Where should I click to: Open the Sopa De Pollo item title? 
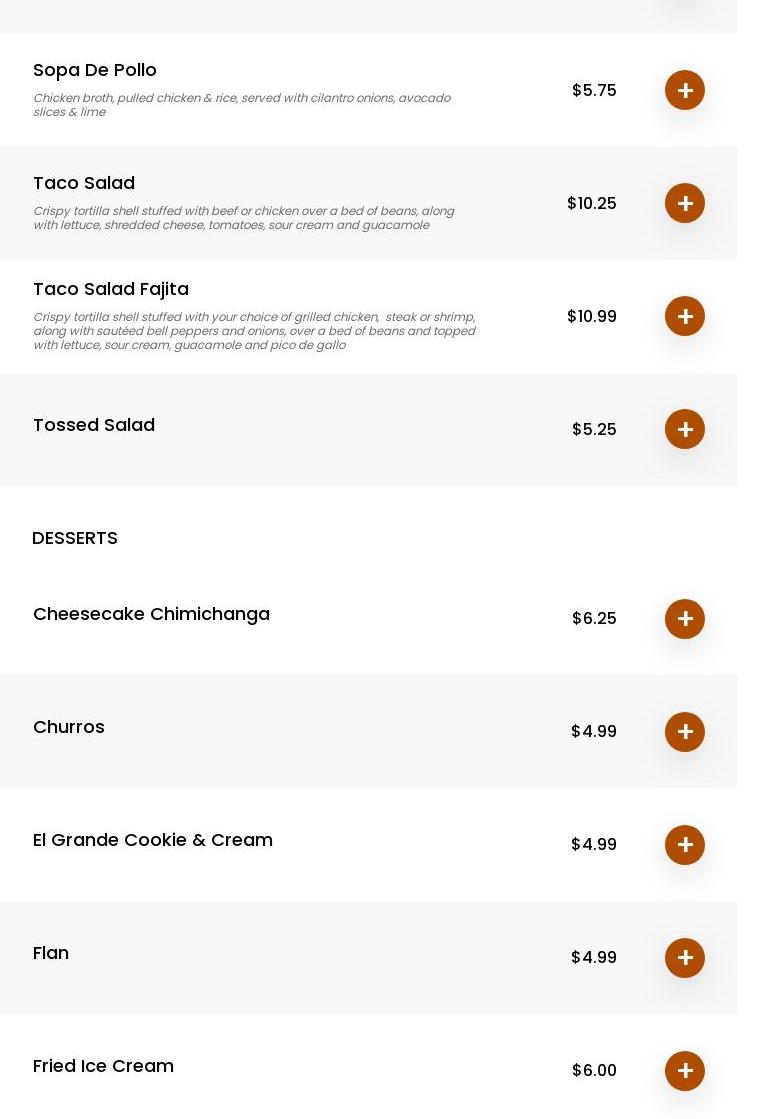click(95, 70)
